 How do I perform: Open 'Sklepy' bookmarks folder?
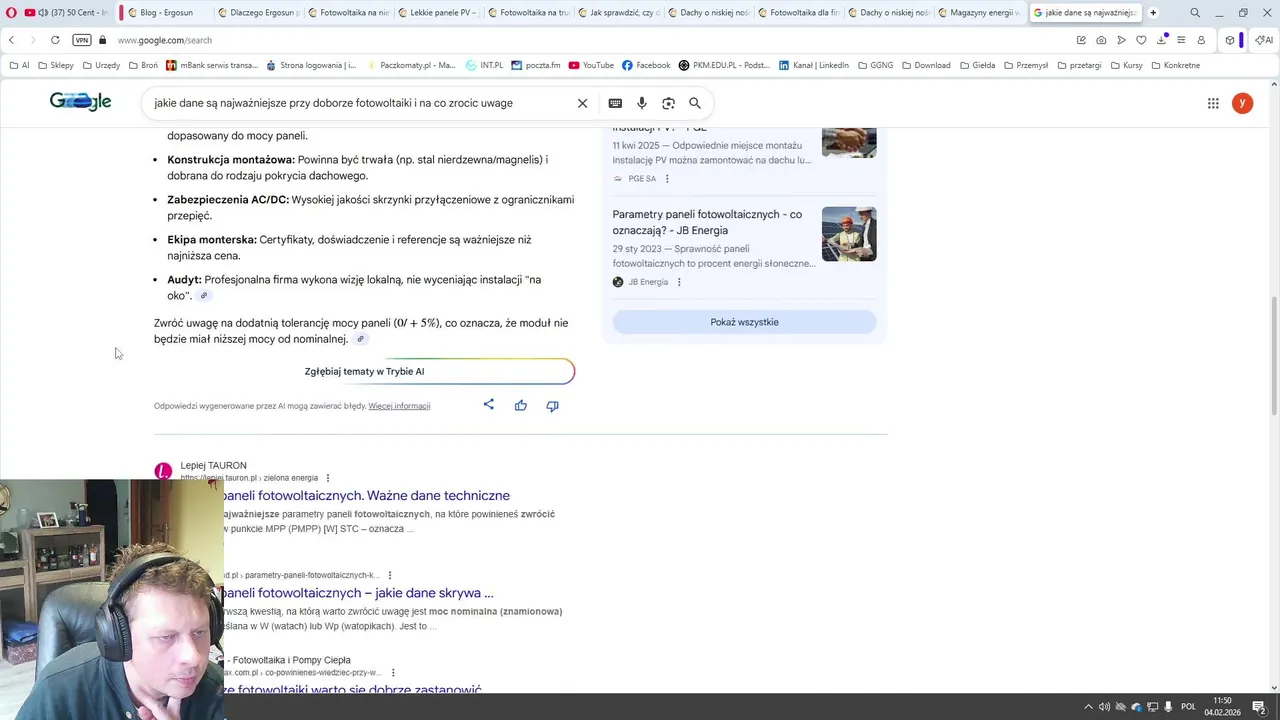tap(55, 65)
